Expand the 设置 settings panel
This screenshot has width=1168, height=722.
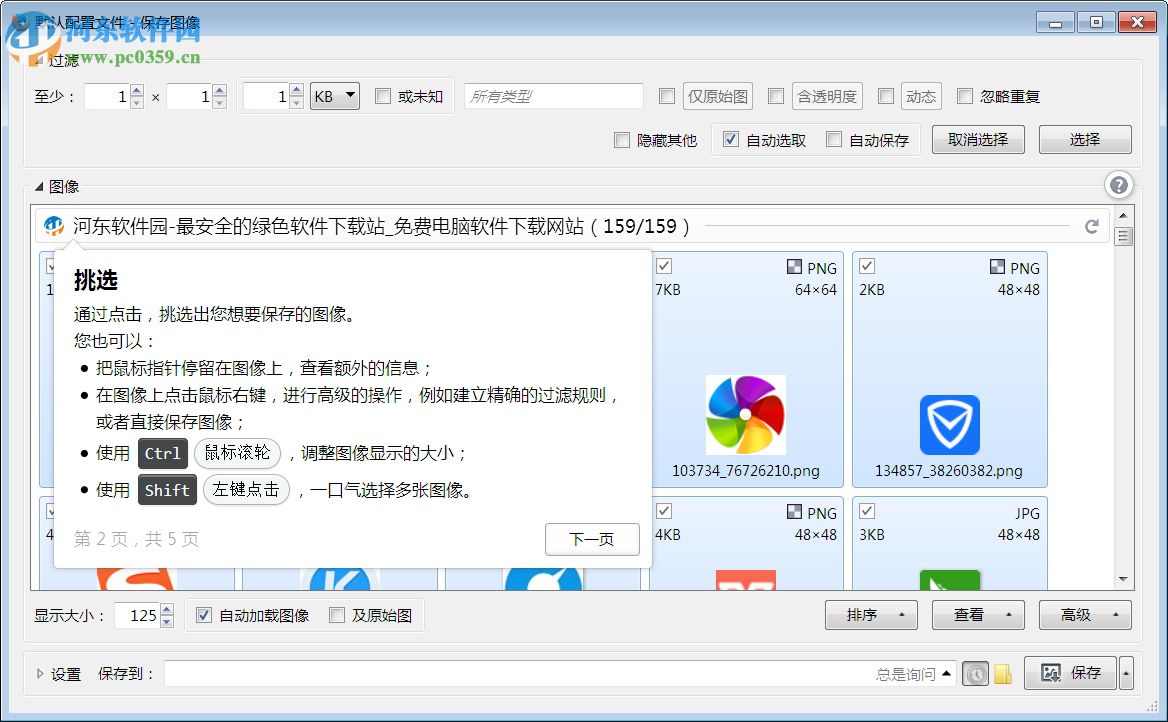pyautogui.click(x=40, y=674)
